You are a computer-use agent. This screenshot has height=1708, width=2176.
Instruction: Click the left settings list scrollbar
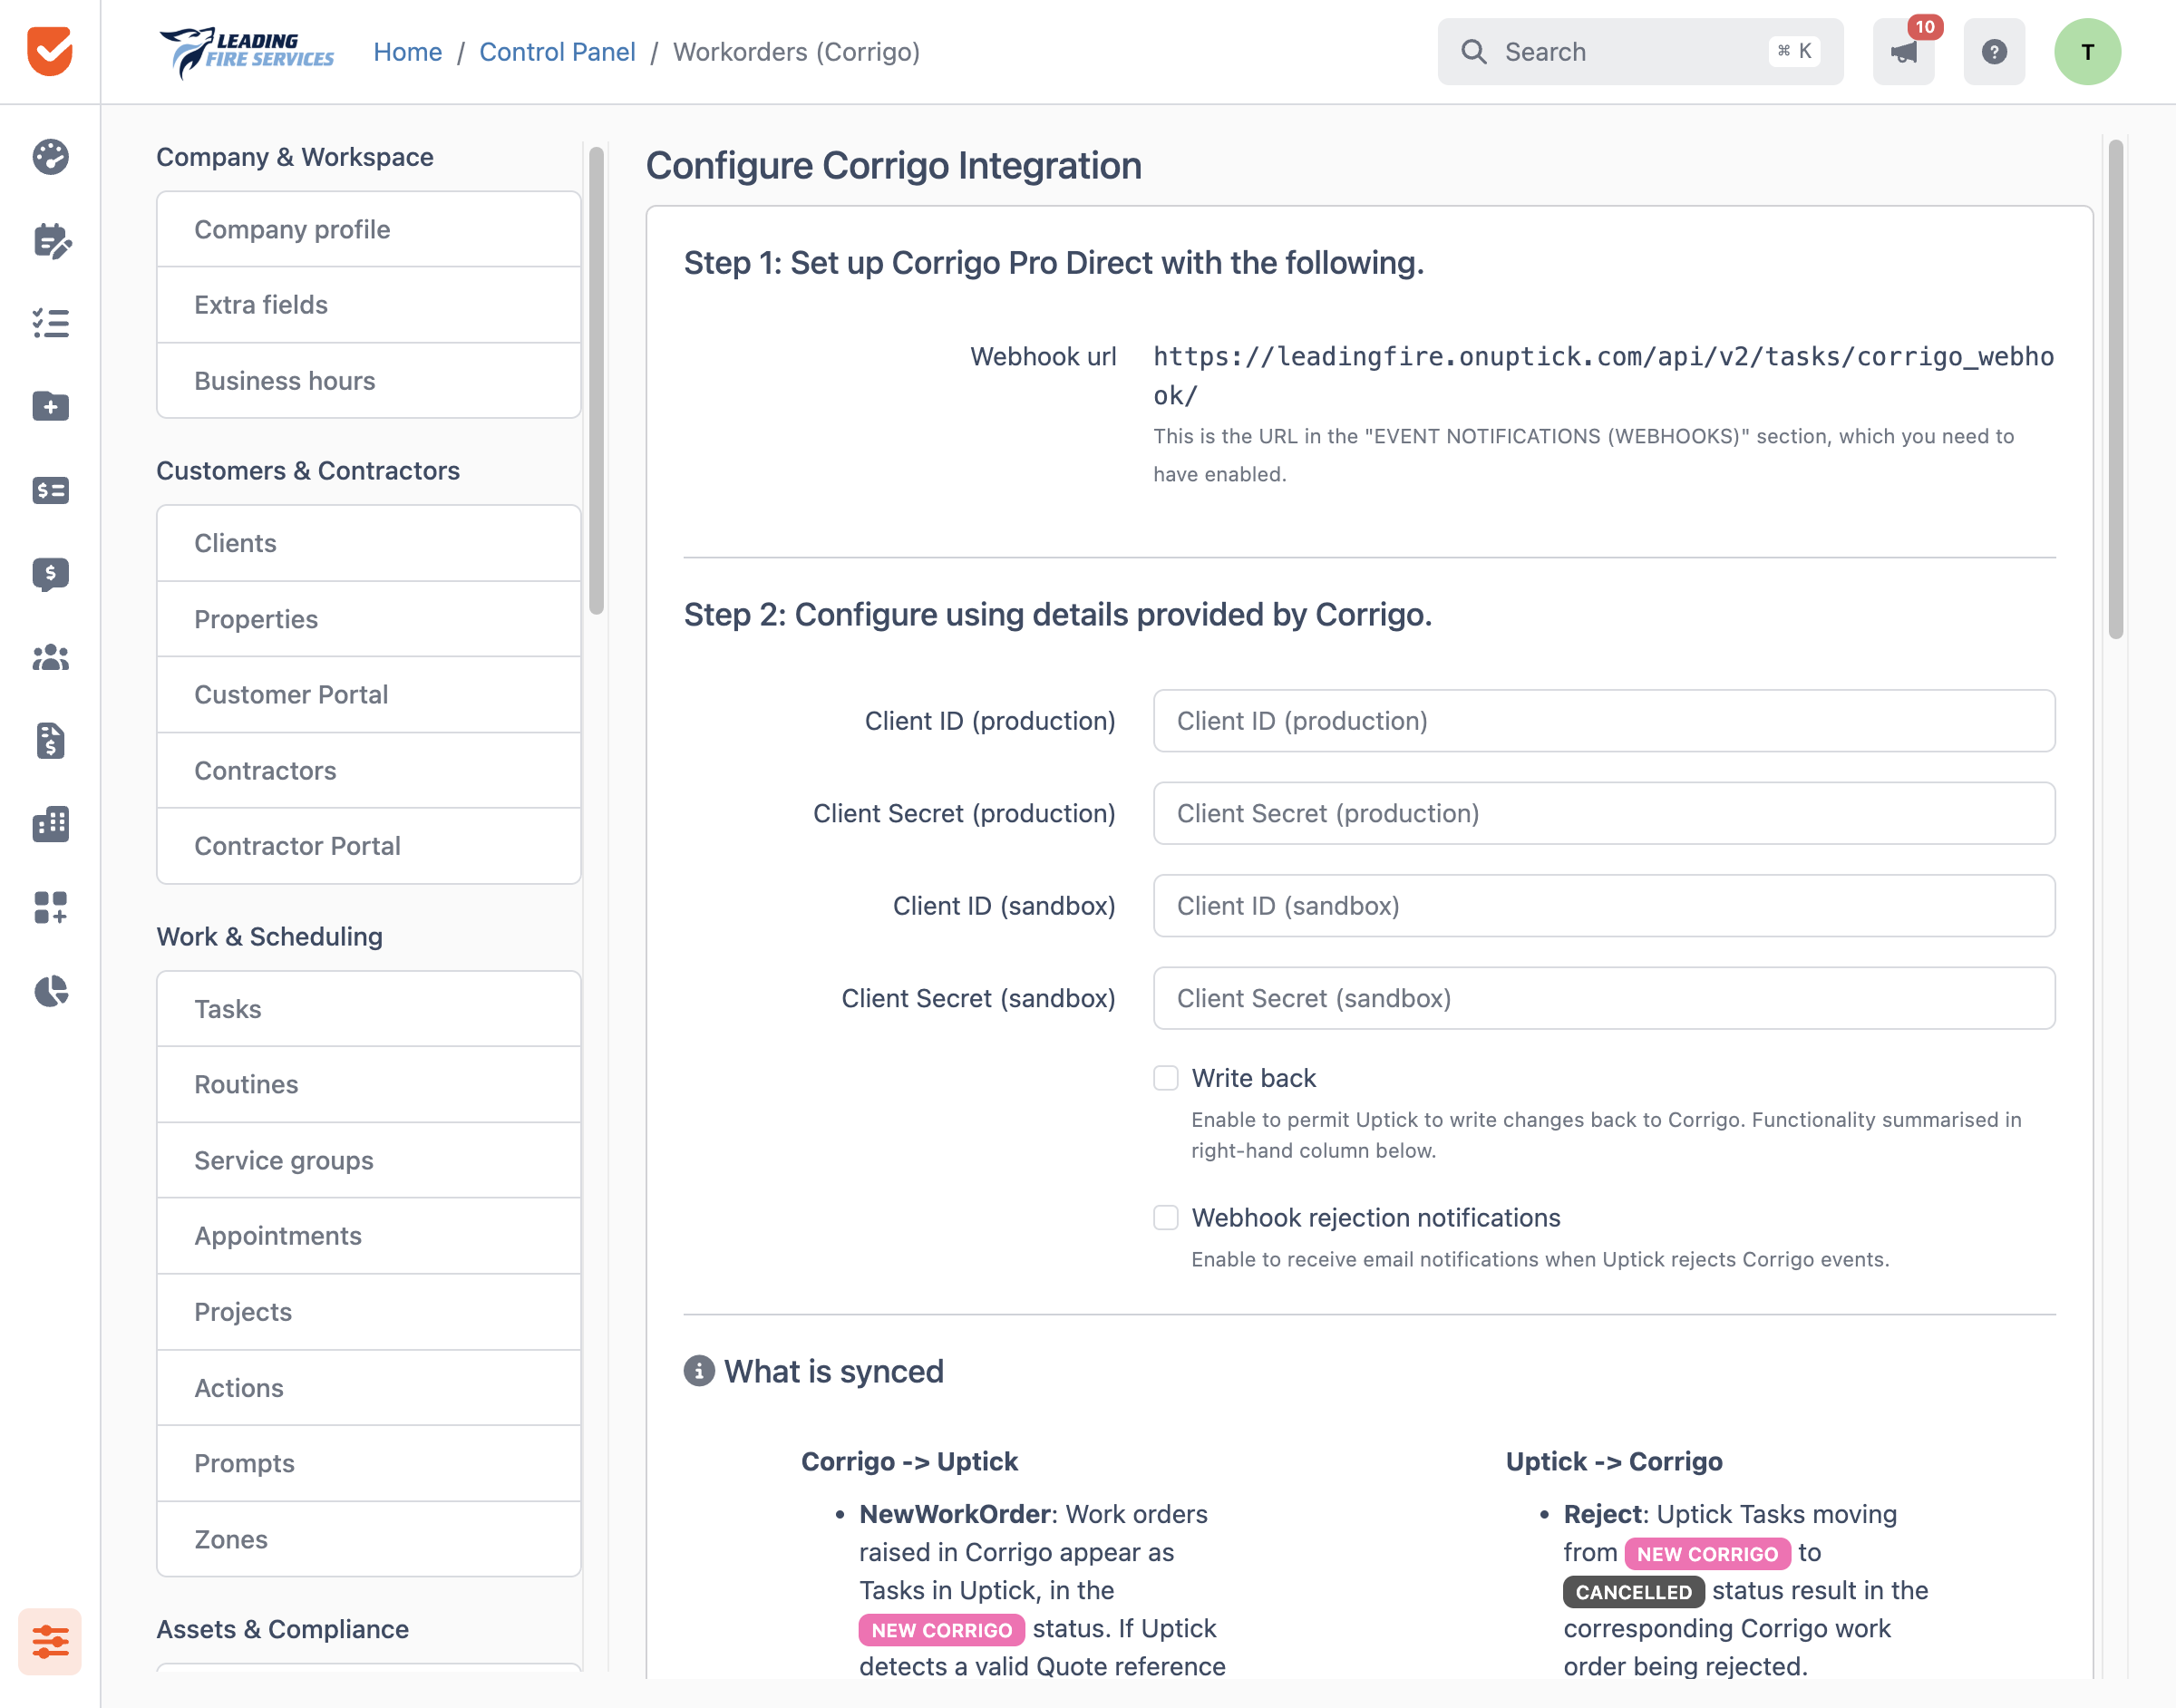597,380
